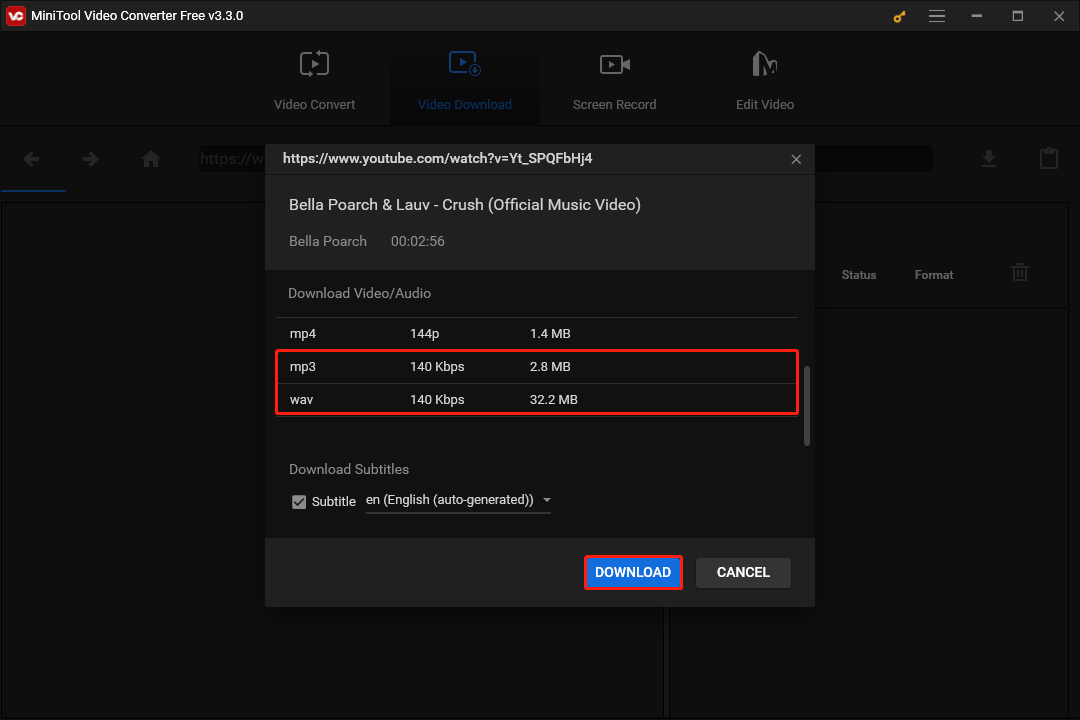This screenshot has height=720, width=1080.
Task: Click the home icon in the browser bar
Action: [151, 159]
